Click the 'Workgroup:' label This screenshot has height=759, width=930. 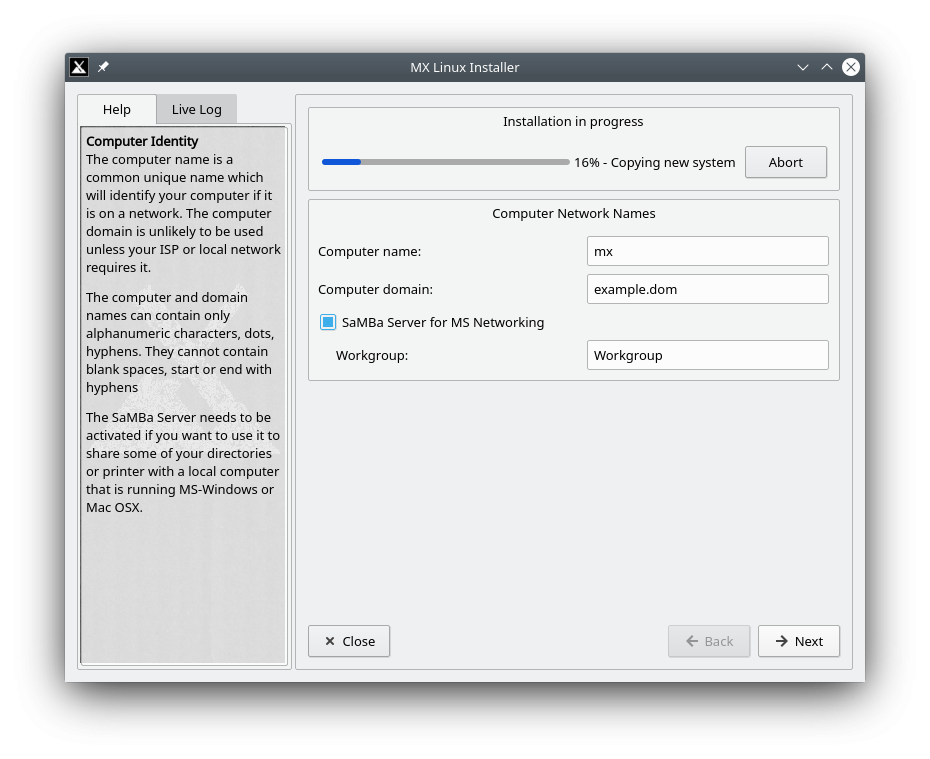tap(372, 356)
